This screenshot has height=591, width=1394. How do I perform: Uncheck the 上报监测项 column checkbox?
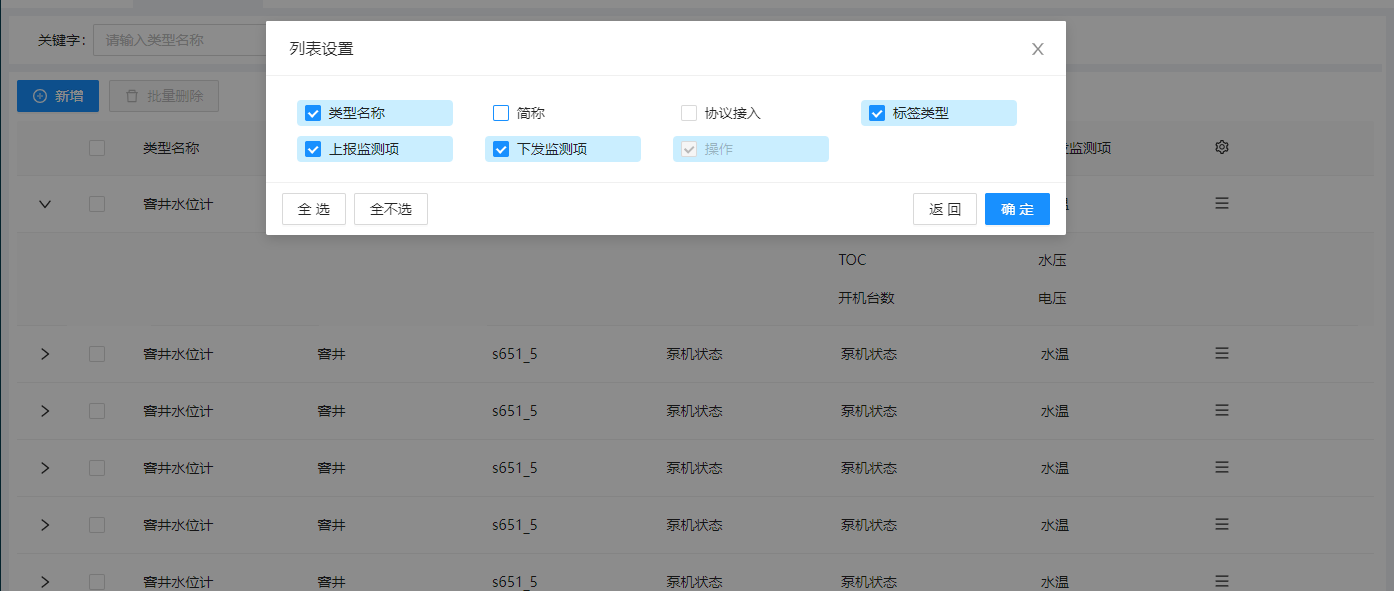tap(312, 148)
